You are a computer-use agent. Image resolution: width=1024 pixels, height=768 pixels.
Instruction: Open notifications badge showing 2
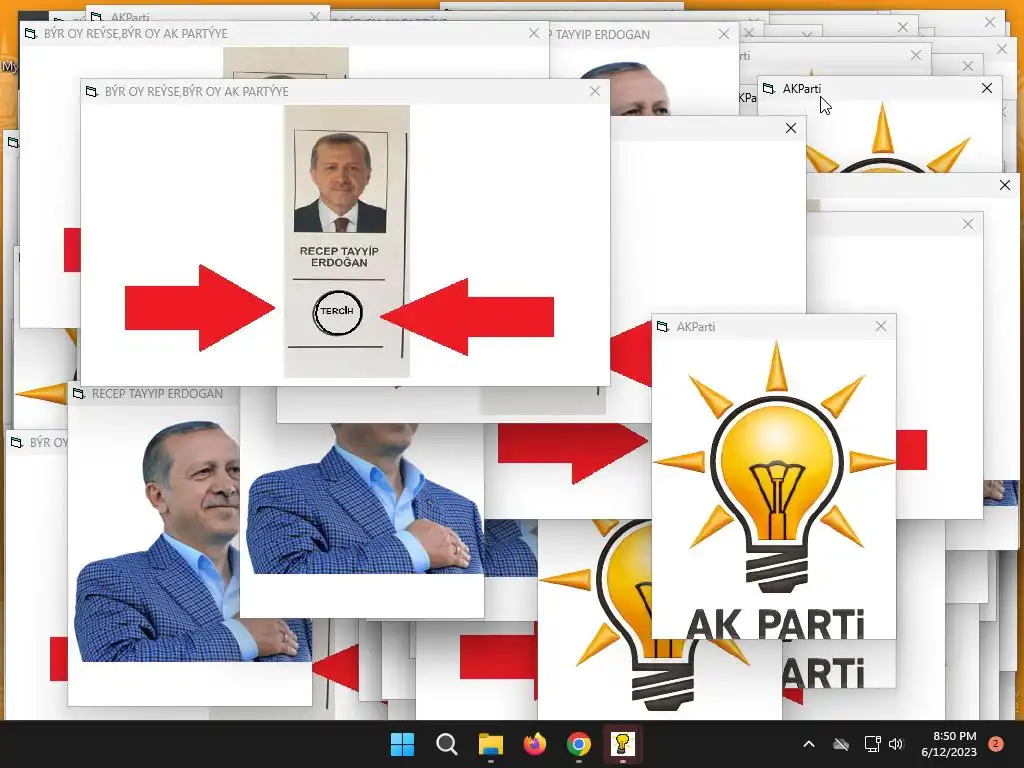(x=996, y=744)
